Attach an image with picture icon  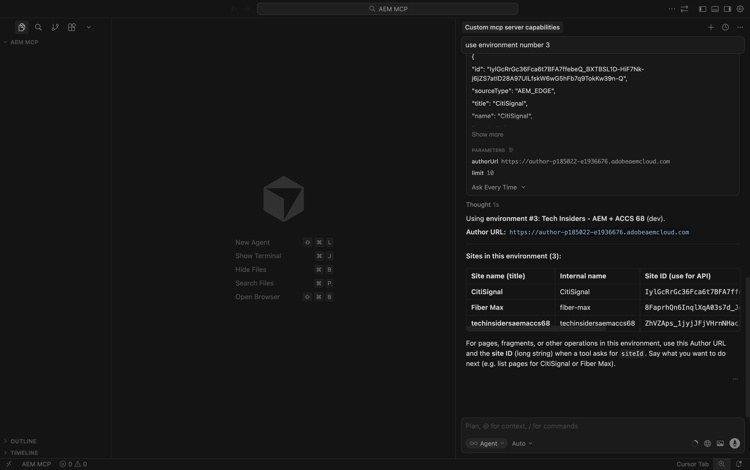tap(720, 444)
